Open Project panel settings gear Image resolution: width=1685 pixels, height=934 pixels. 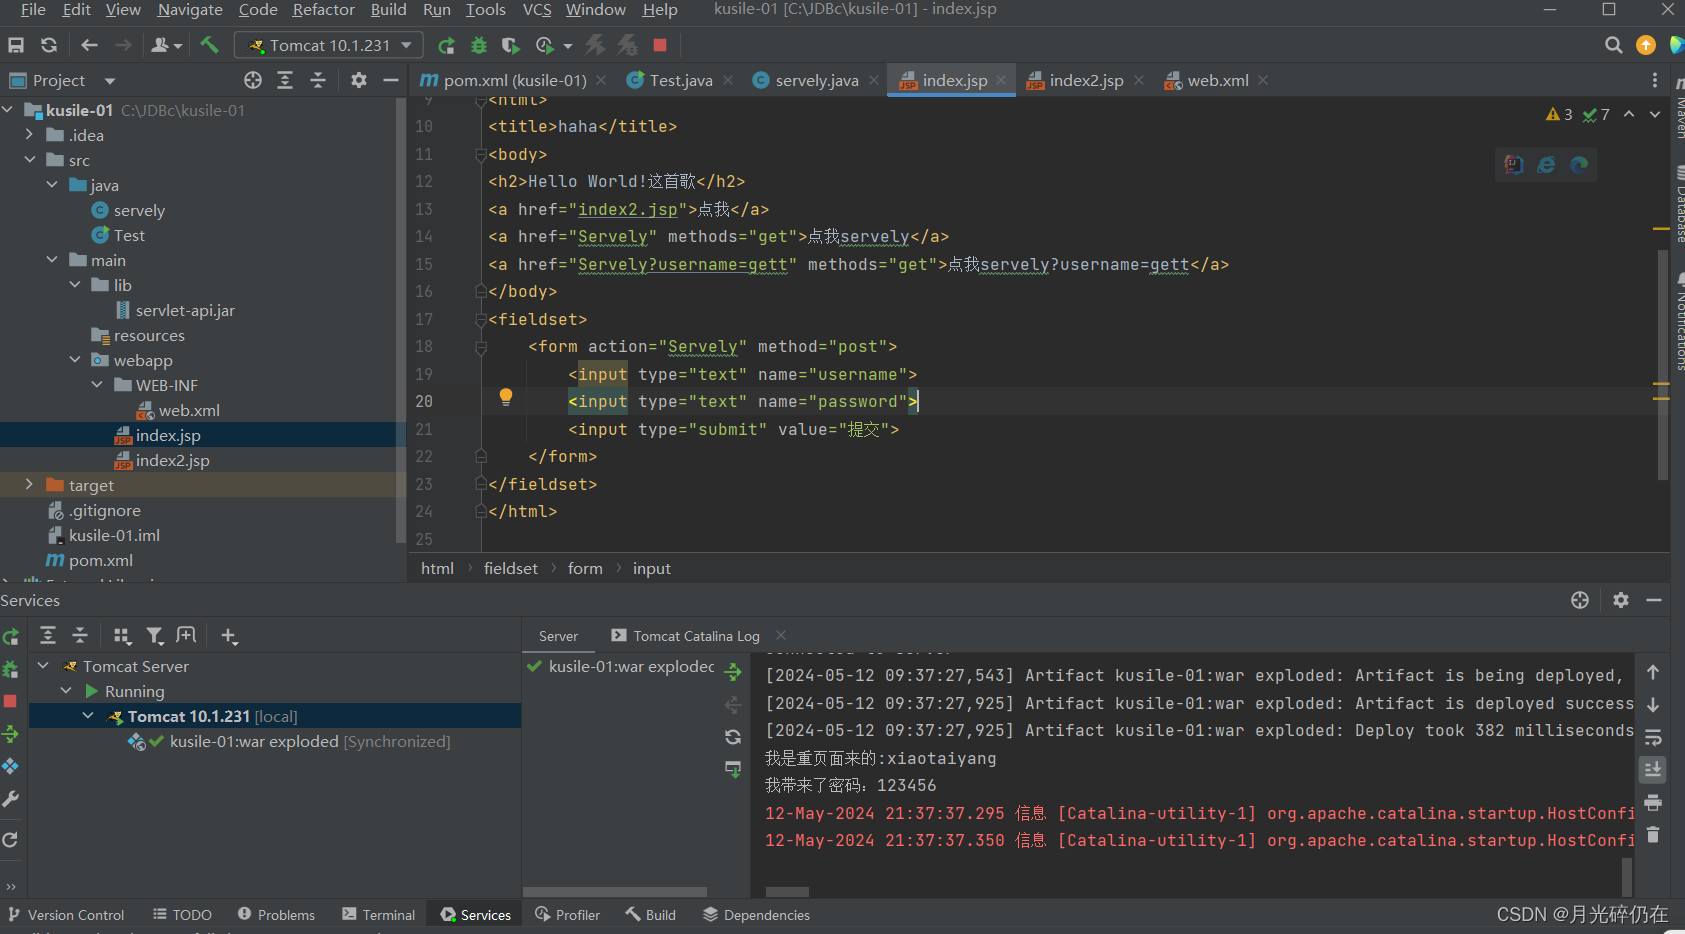[x=359, y=80]
